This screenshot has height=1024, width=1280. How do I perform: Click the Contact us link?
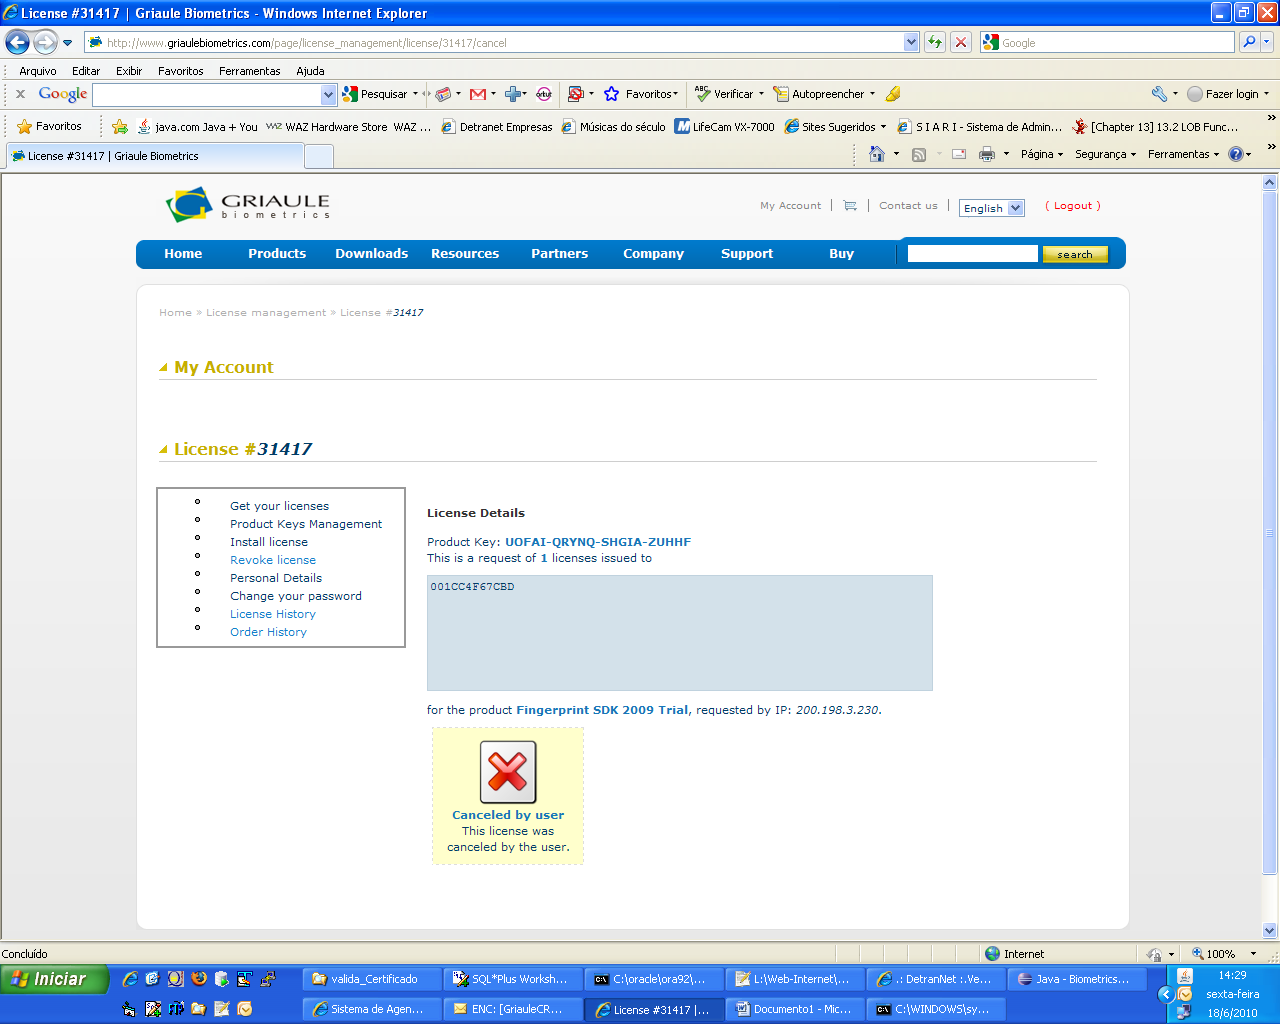pos(908,206)
